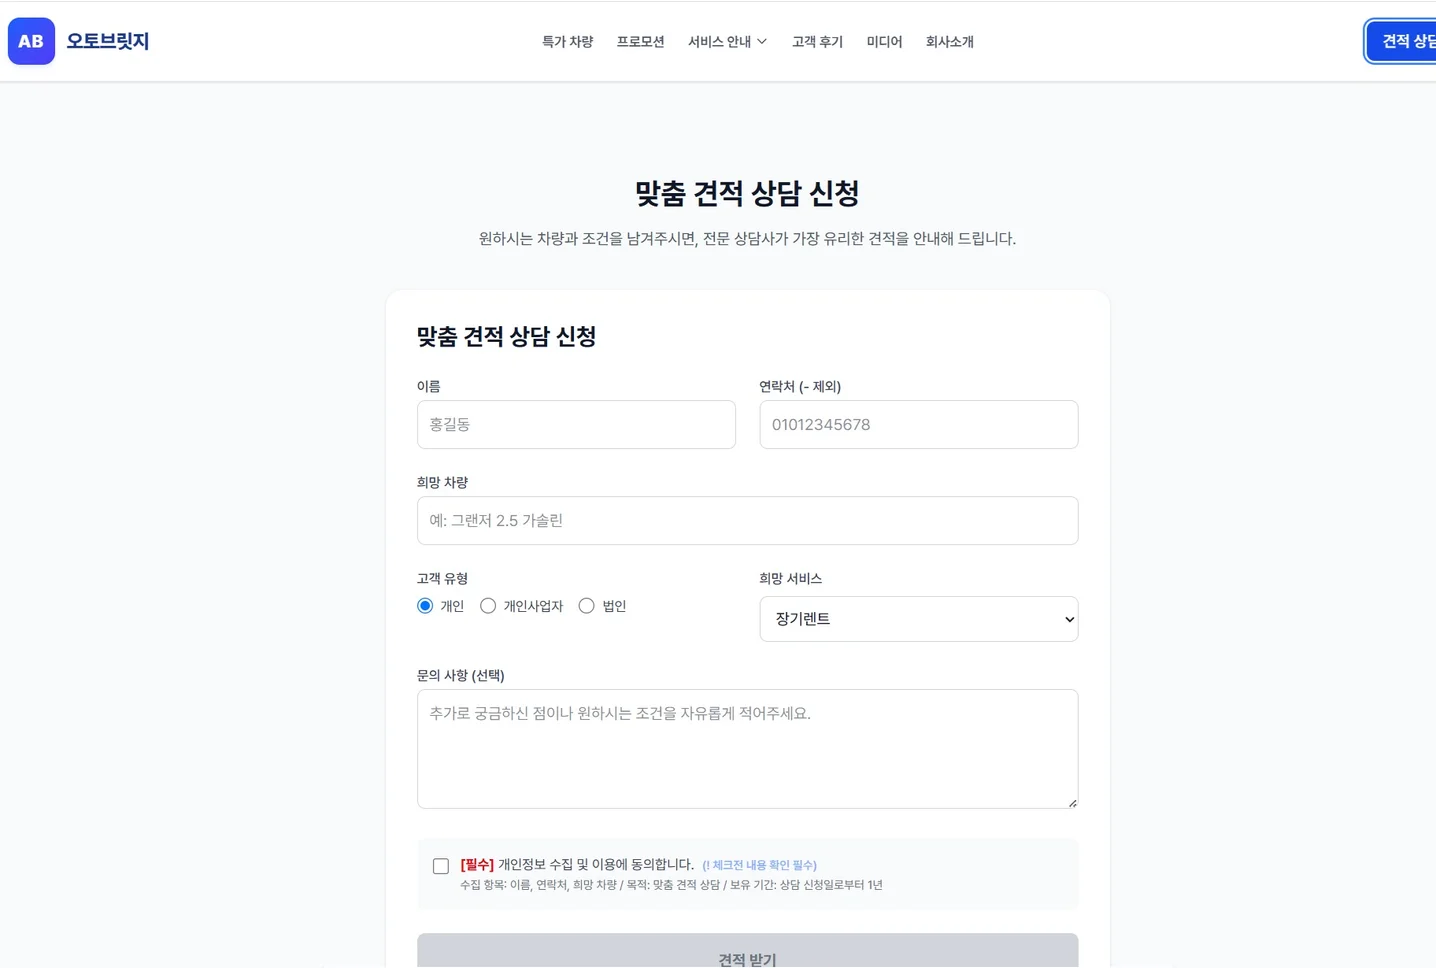This screenshot has width=1436, height=968.
Task: Click the 원하시는 차량과 조건 subtitle text
Action: 747,239
